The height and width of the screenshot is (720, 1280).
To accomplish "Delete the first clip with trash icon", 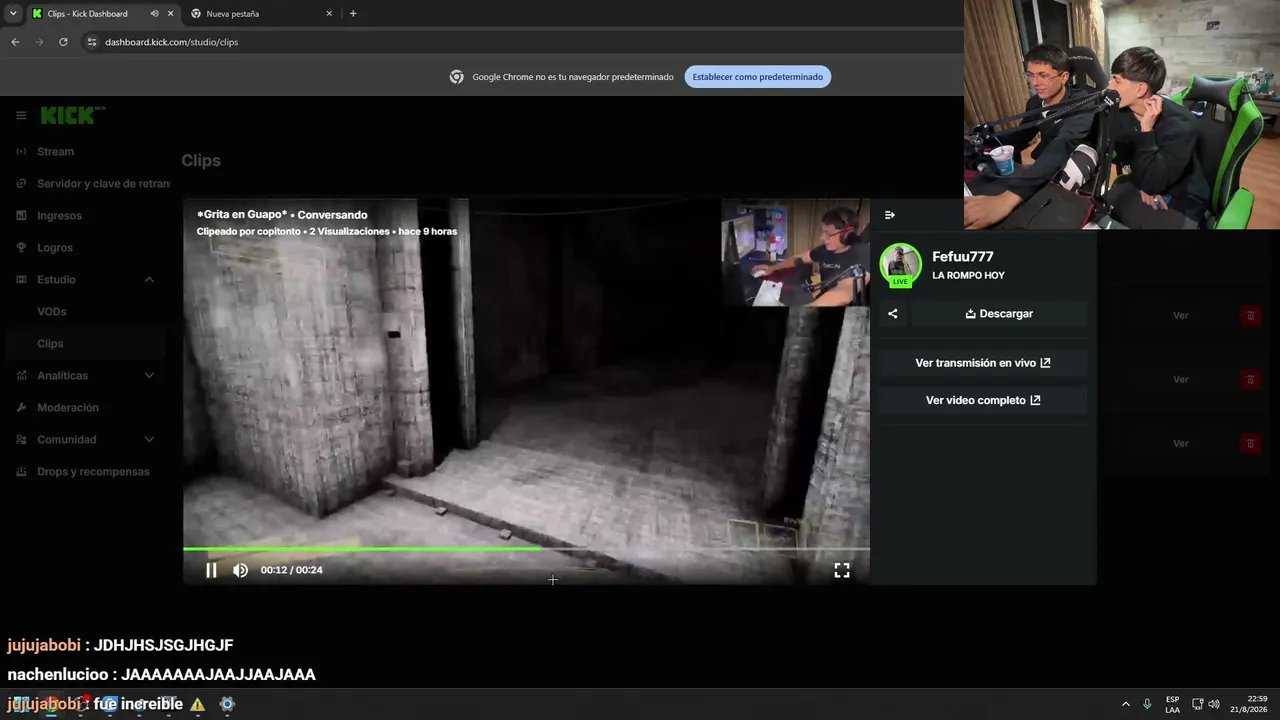I will [x=1250, y=316].
